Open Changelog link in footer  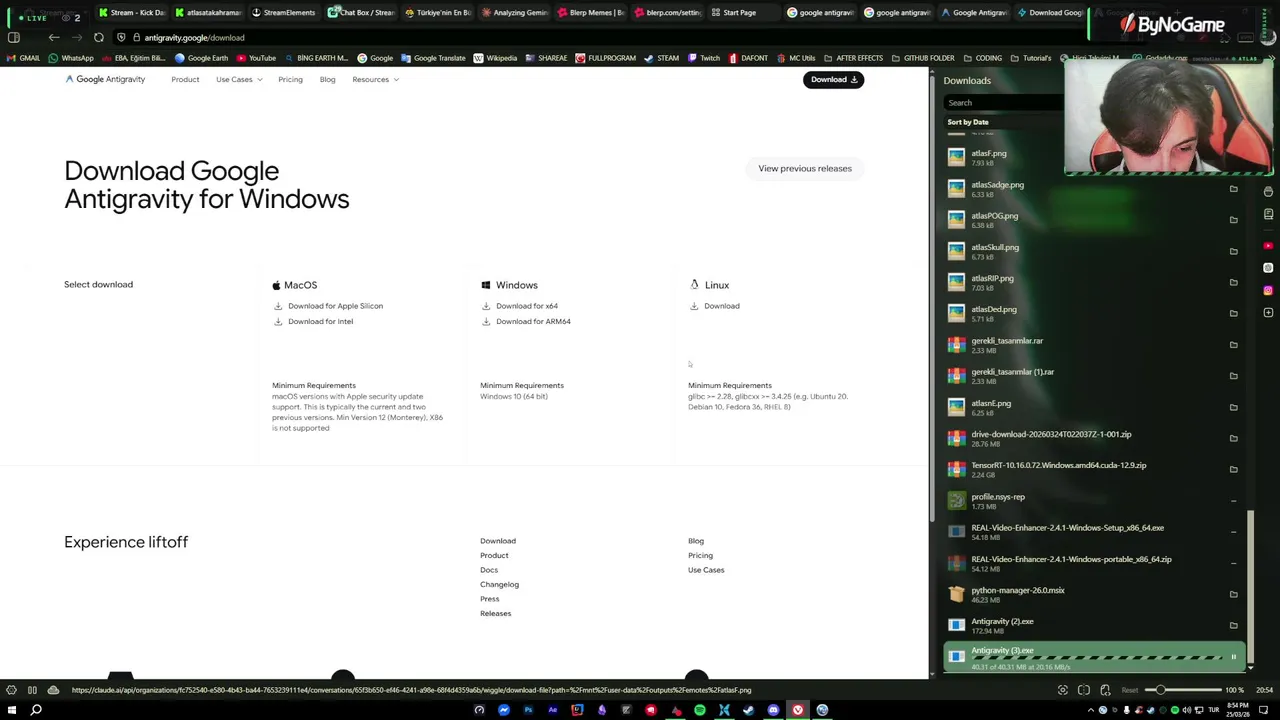499,584
